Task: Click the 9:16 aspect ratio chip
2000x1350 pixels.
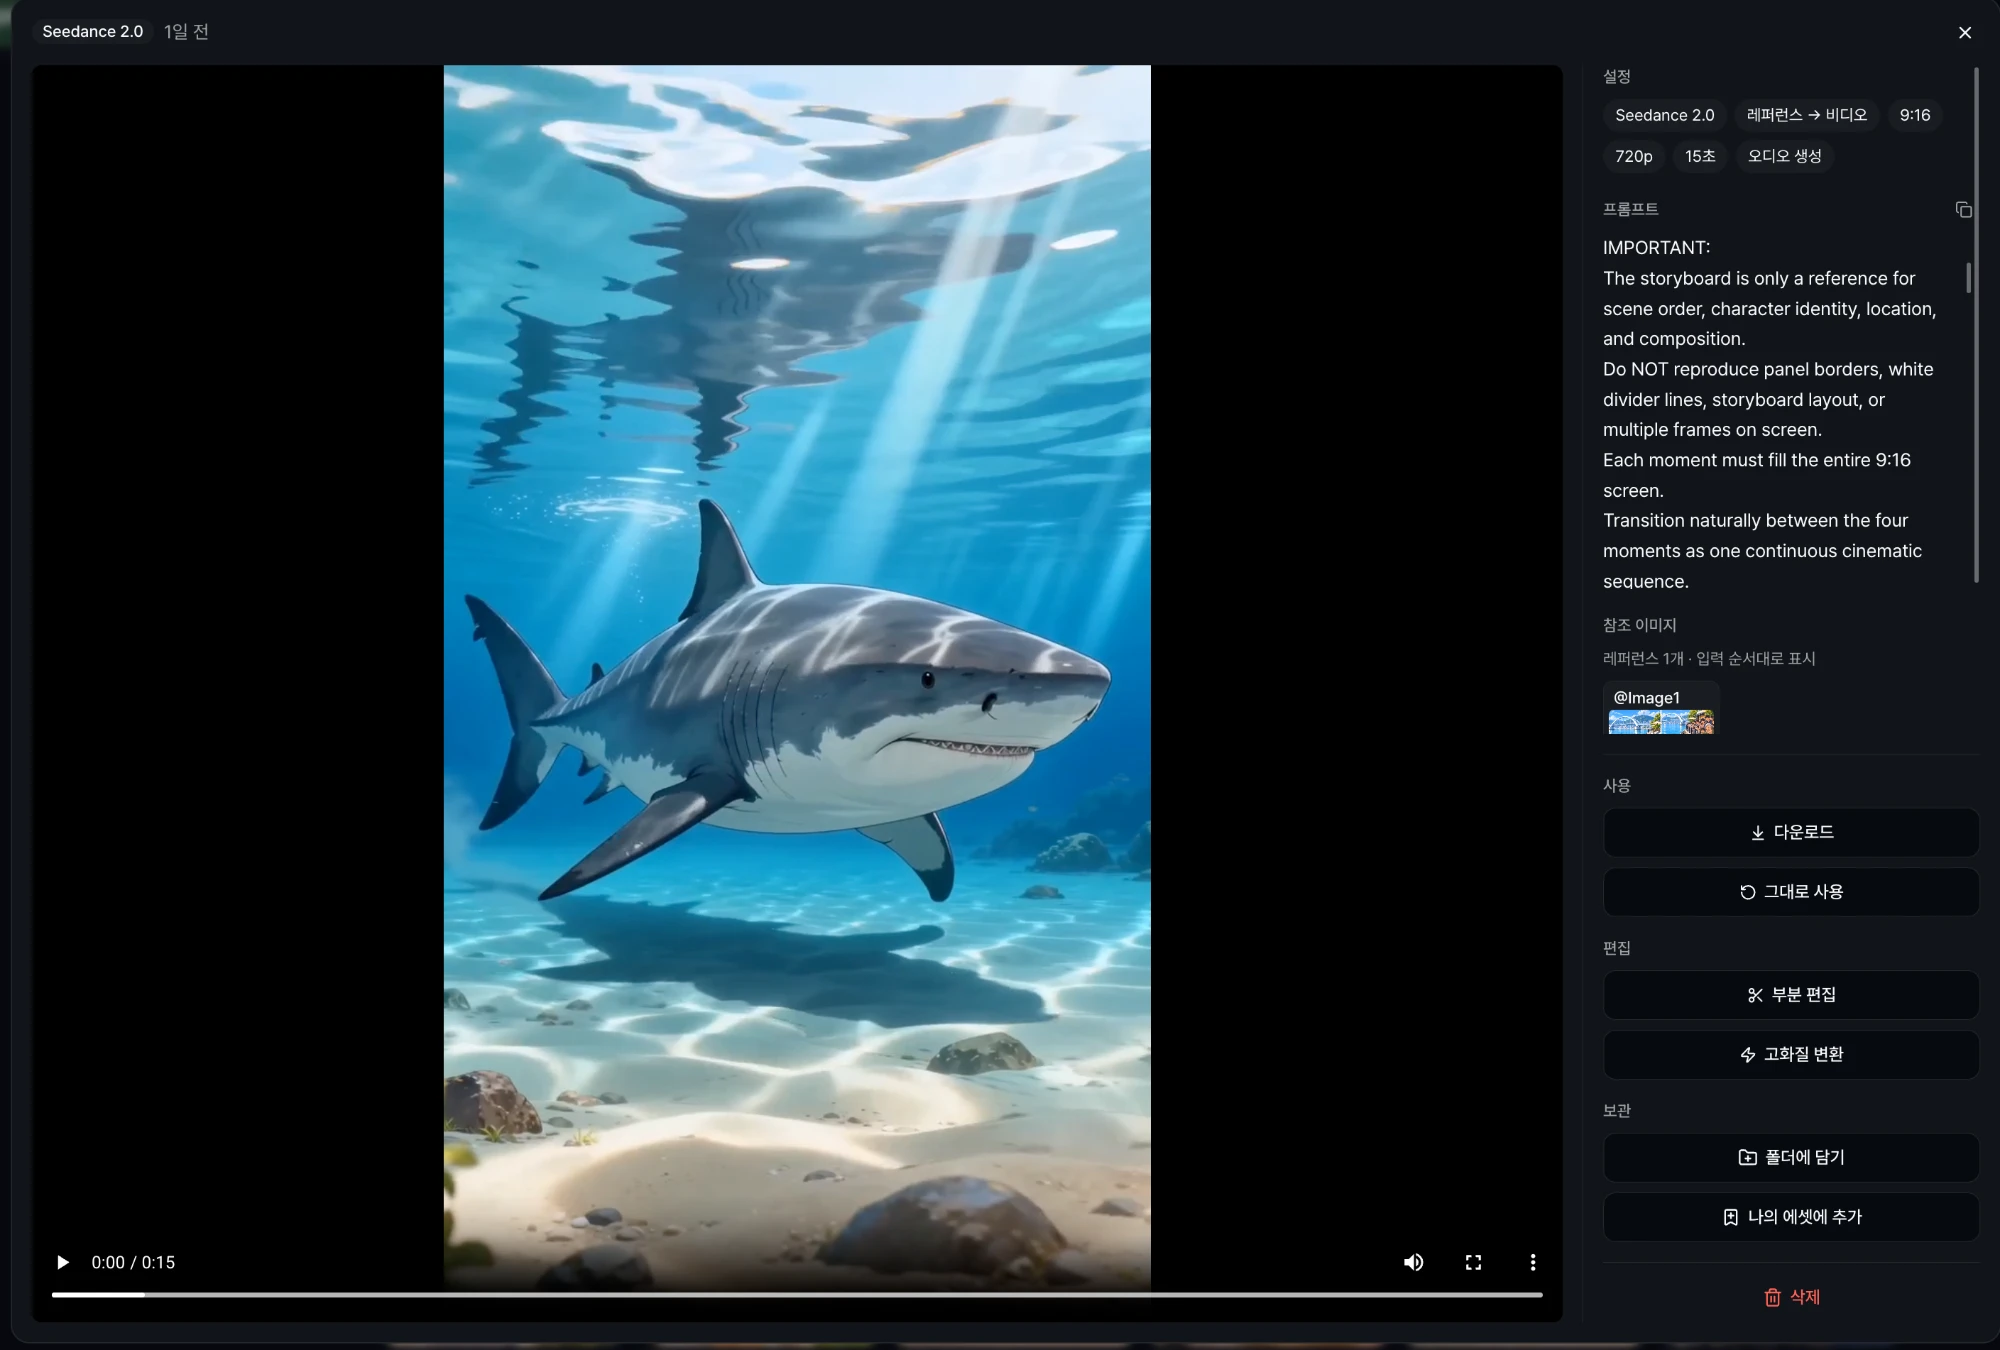Action: [1915, 115]
